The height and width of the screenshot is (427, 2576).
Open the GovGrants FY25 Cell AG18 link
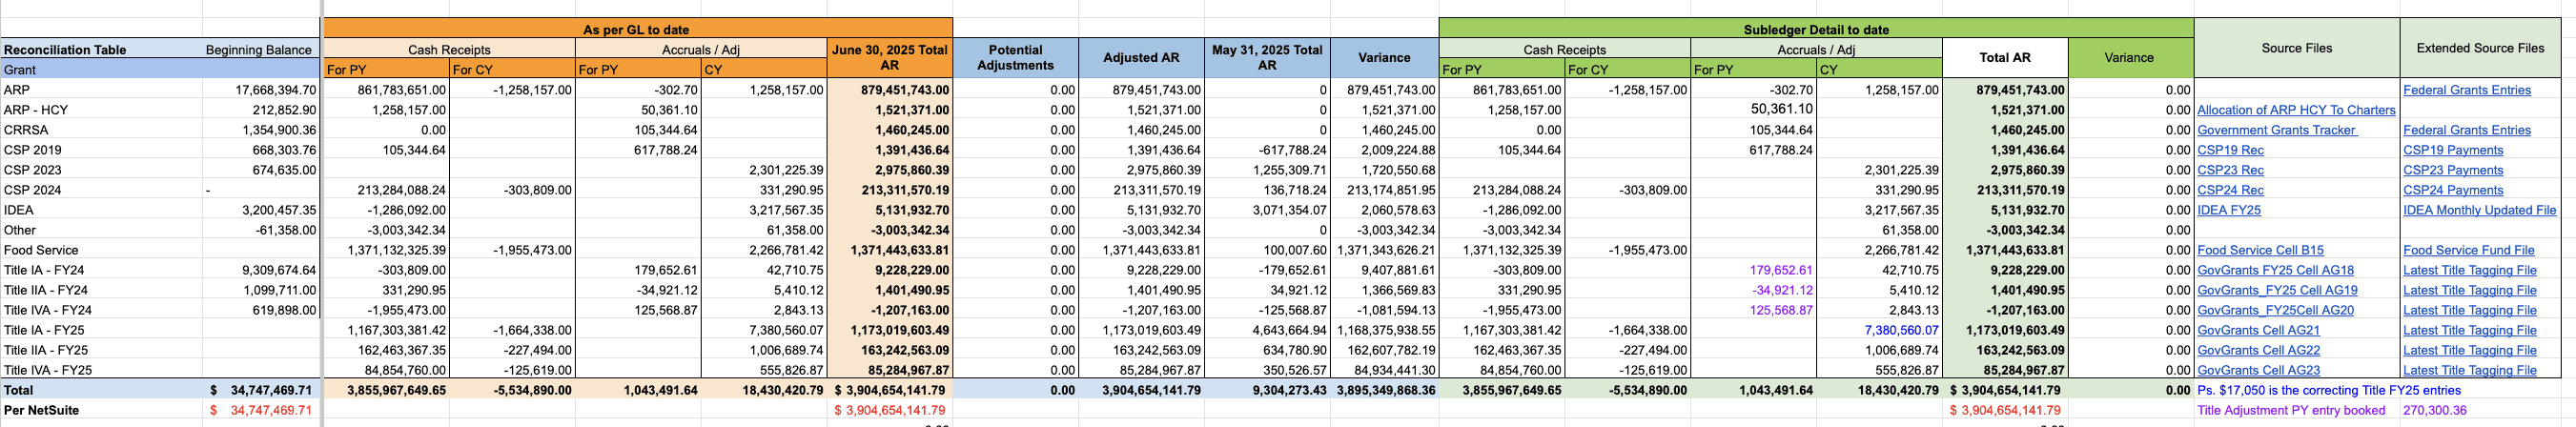point(2275,270)
